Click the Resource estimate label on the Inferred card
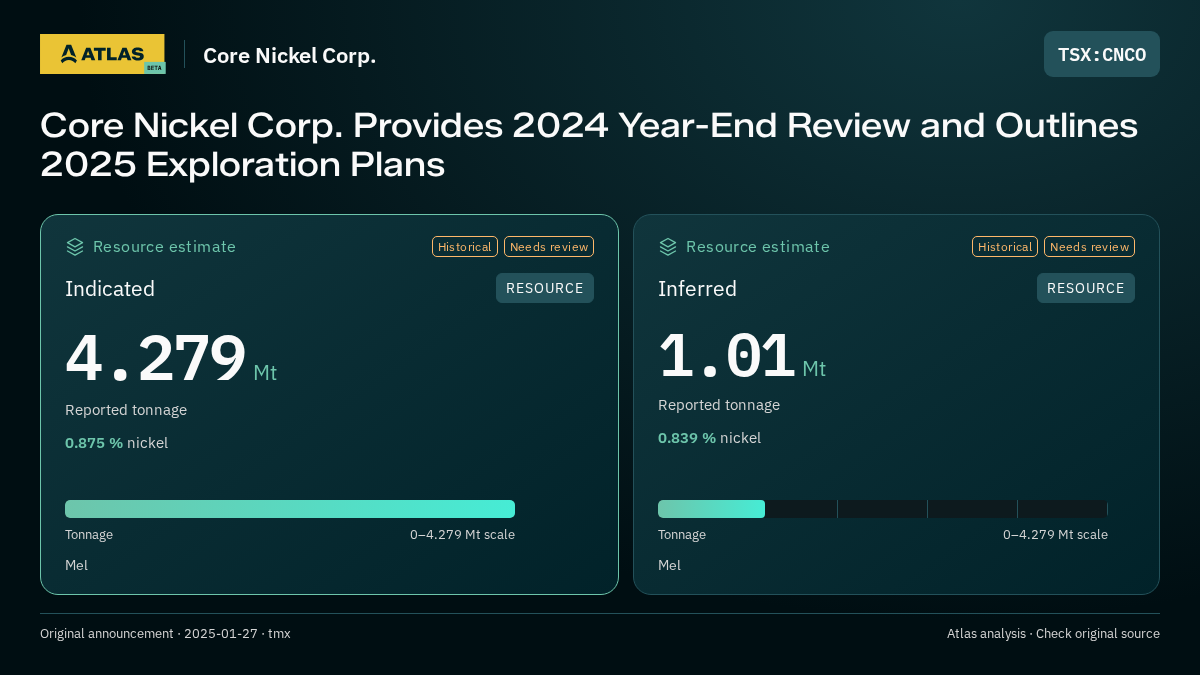Viewport: 1200px width, 675px height. 757,247
